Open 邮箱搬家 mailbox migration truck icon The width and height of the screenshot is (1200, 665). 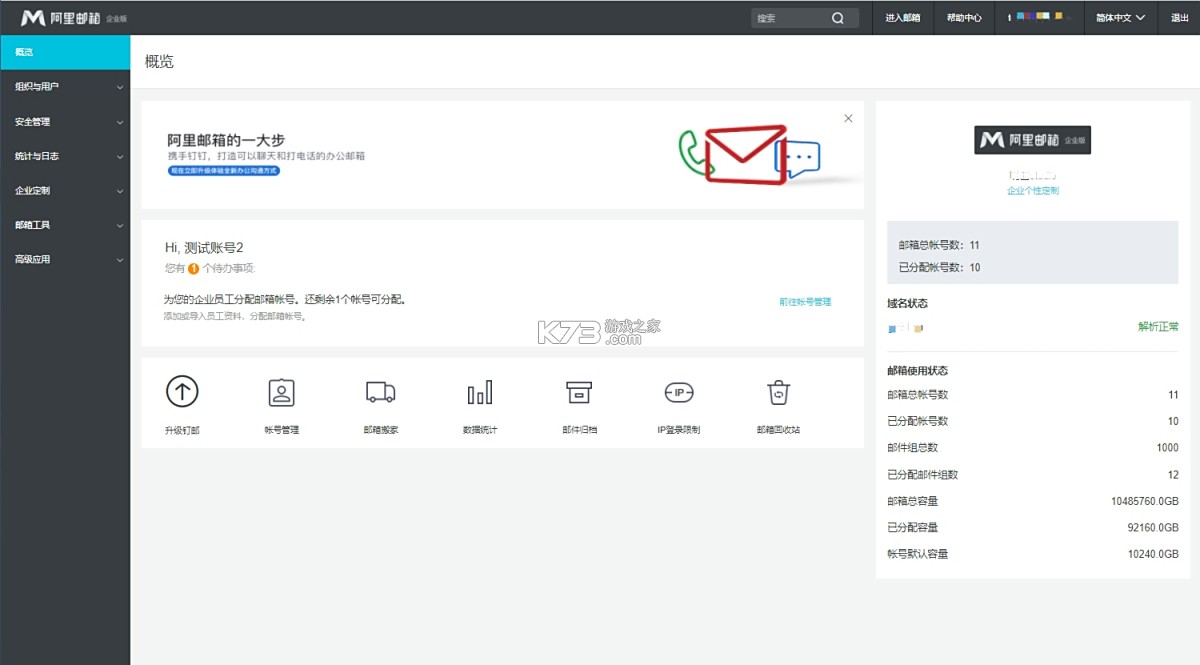point(380,392)
